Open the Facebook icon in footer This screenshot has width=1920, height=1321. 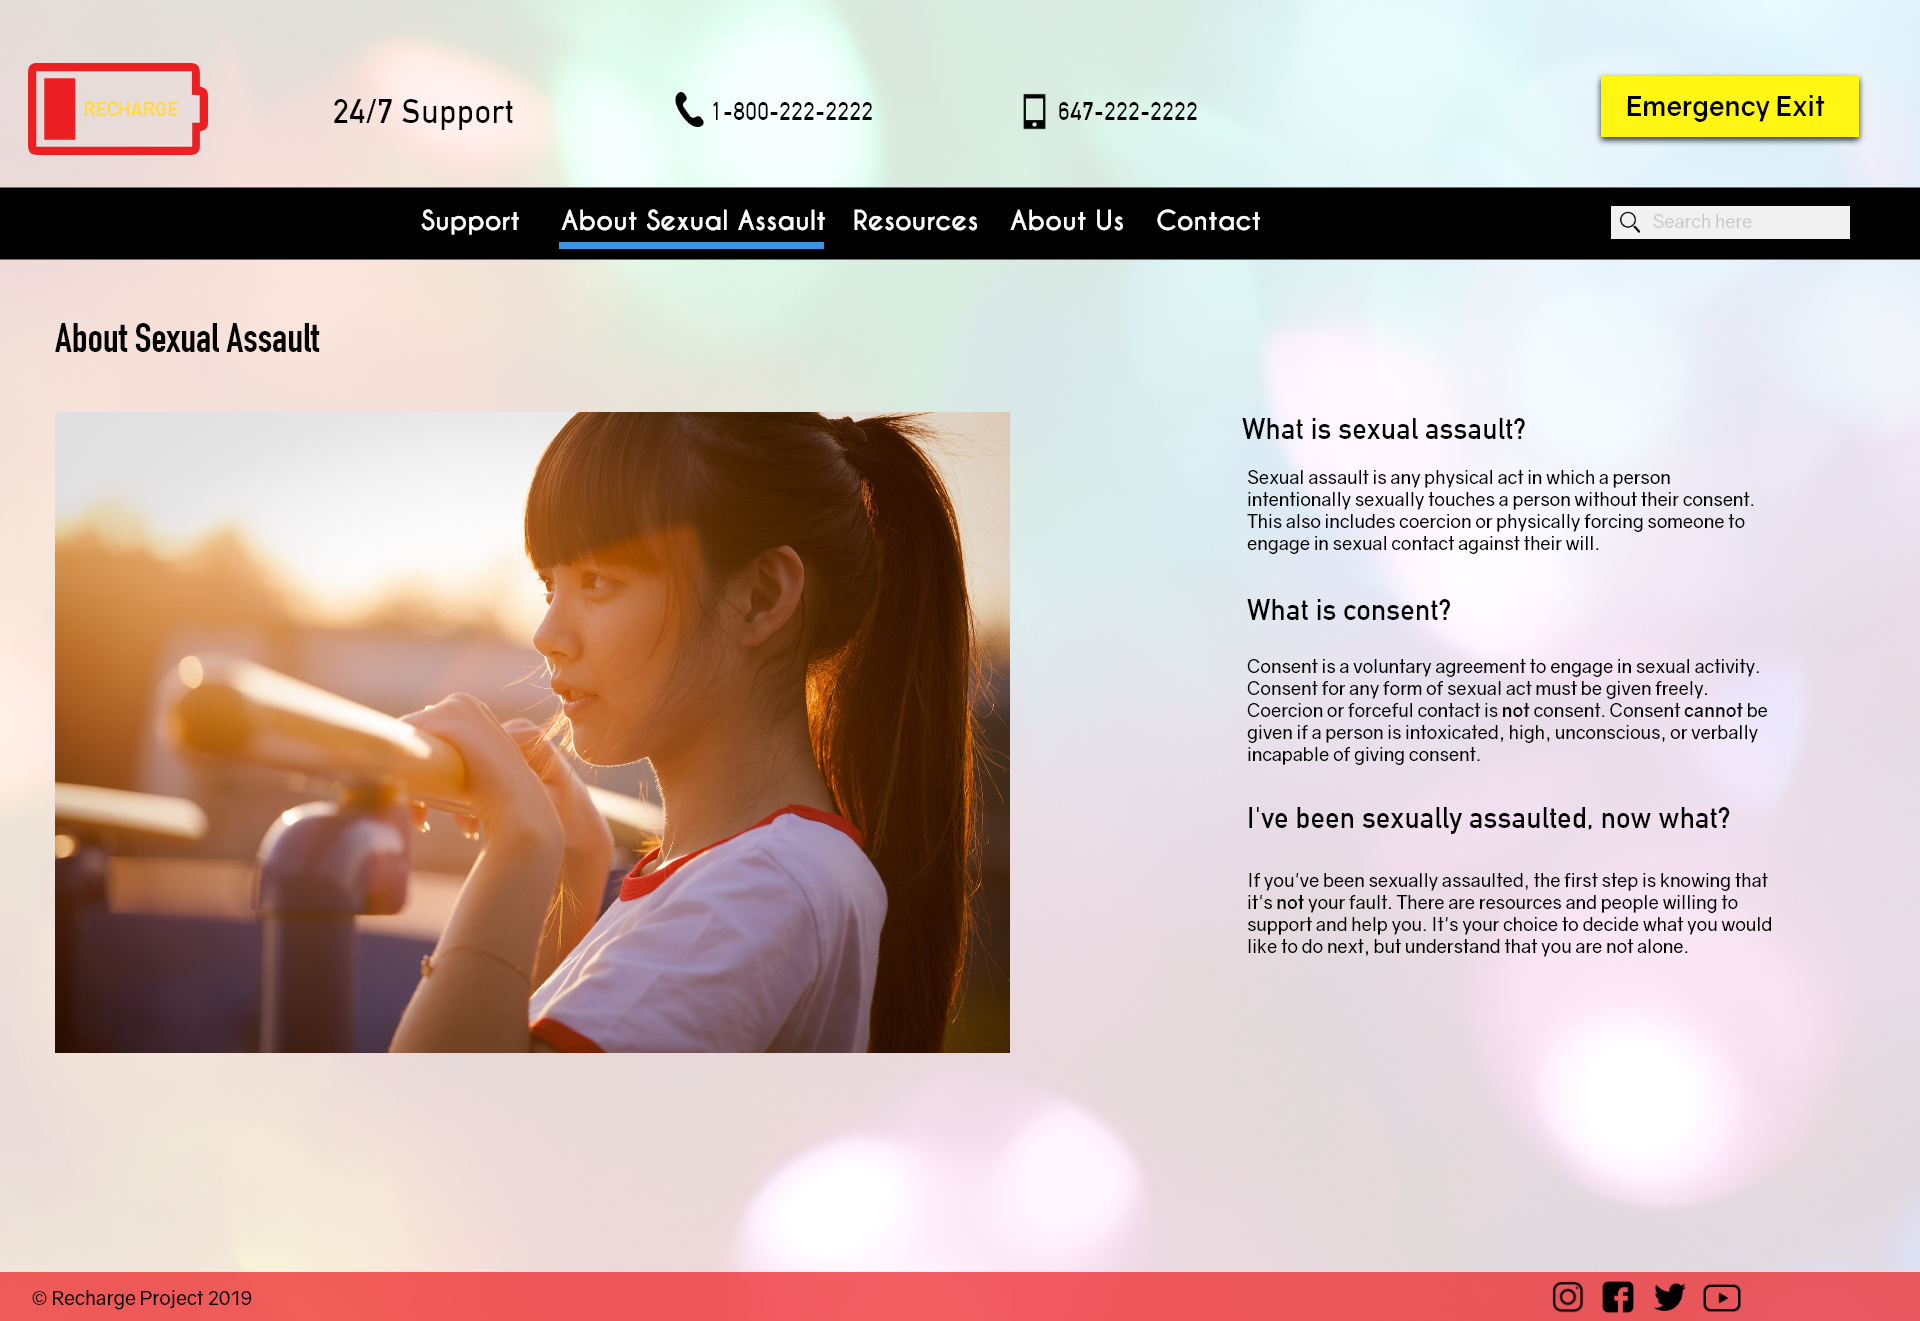coord(1618,1297)
